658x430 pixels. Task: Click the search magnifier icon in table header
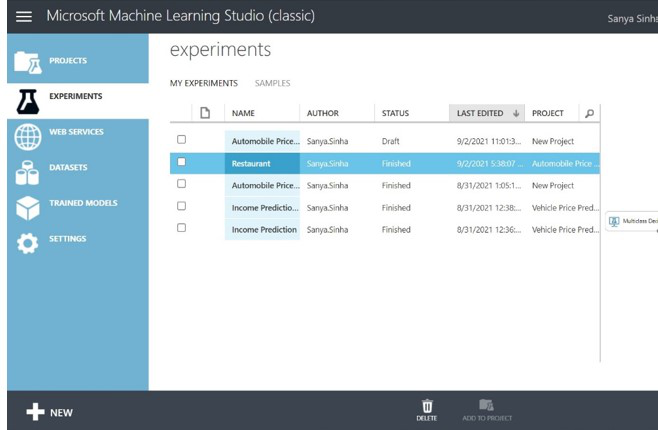click(x=589, y=114)
